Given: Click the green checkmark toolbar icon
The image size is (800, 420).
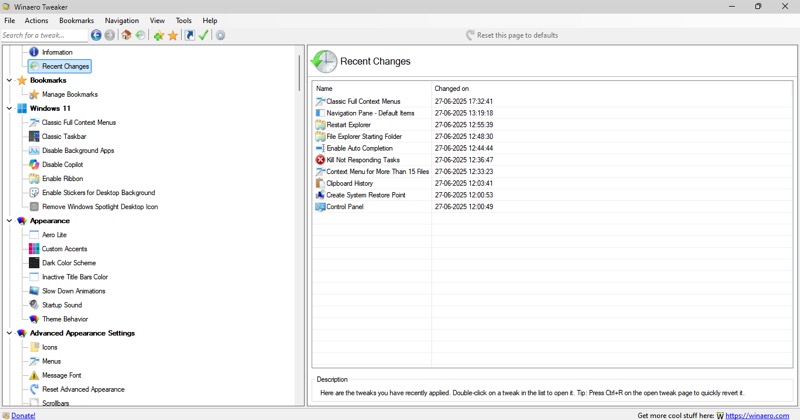Looking at the screenshot, I should 204,35.
